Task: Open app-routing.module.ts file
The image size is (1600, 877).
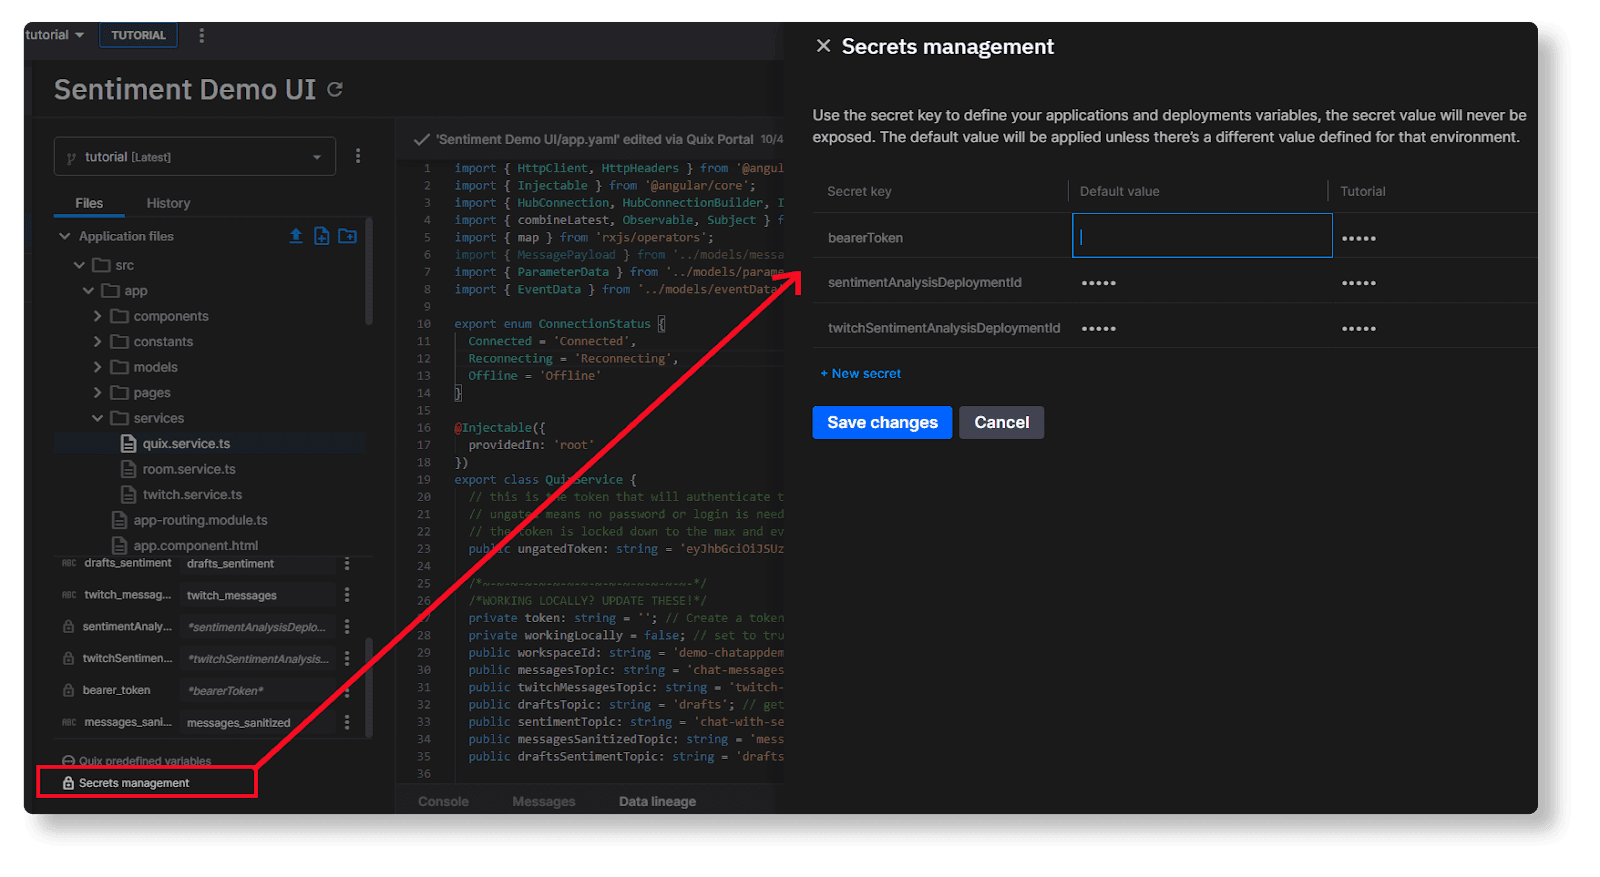Action: tap(200, 520)
